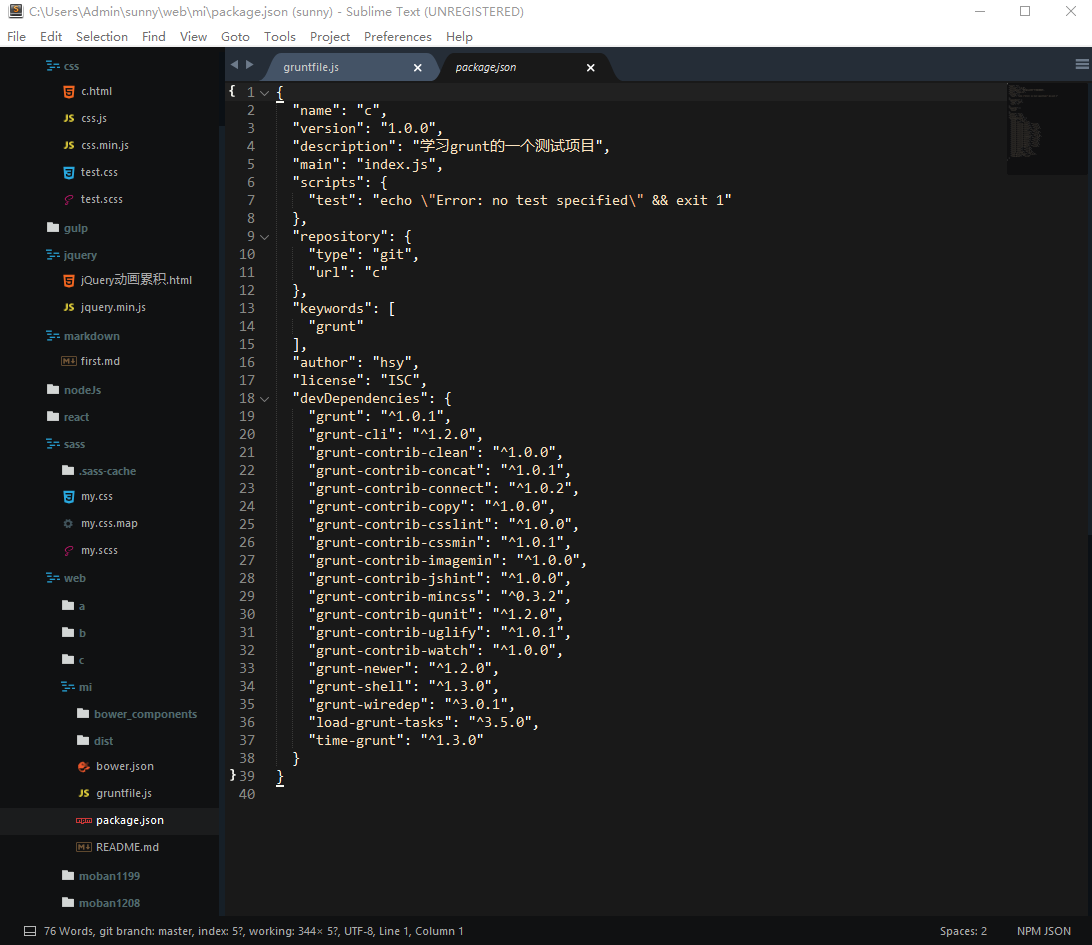The width and height of the screenshot is (1092, 945).
Task: Collapse the mi folder
Action: click(68, 687)
